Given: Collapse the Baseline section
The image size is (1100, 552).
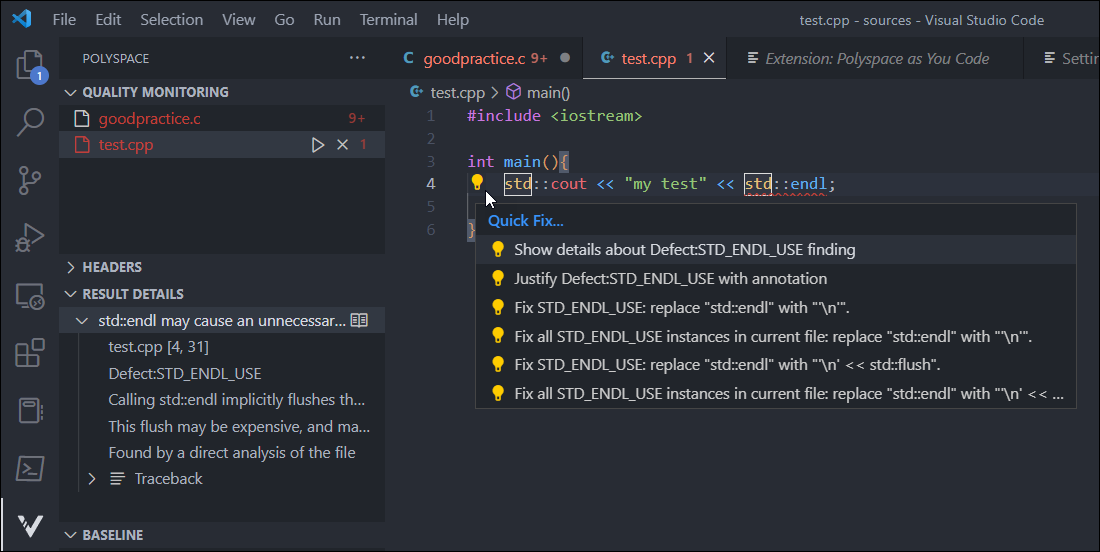Looking at the screenshot, I should tap(70, 534).
